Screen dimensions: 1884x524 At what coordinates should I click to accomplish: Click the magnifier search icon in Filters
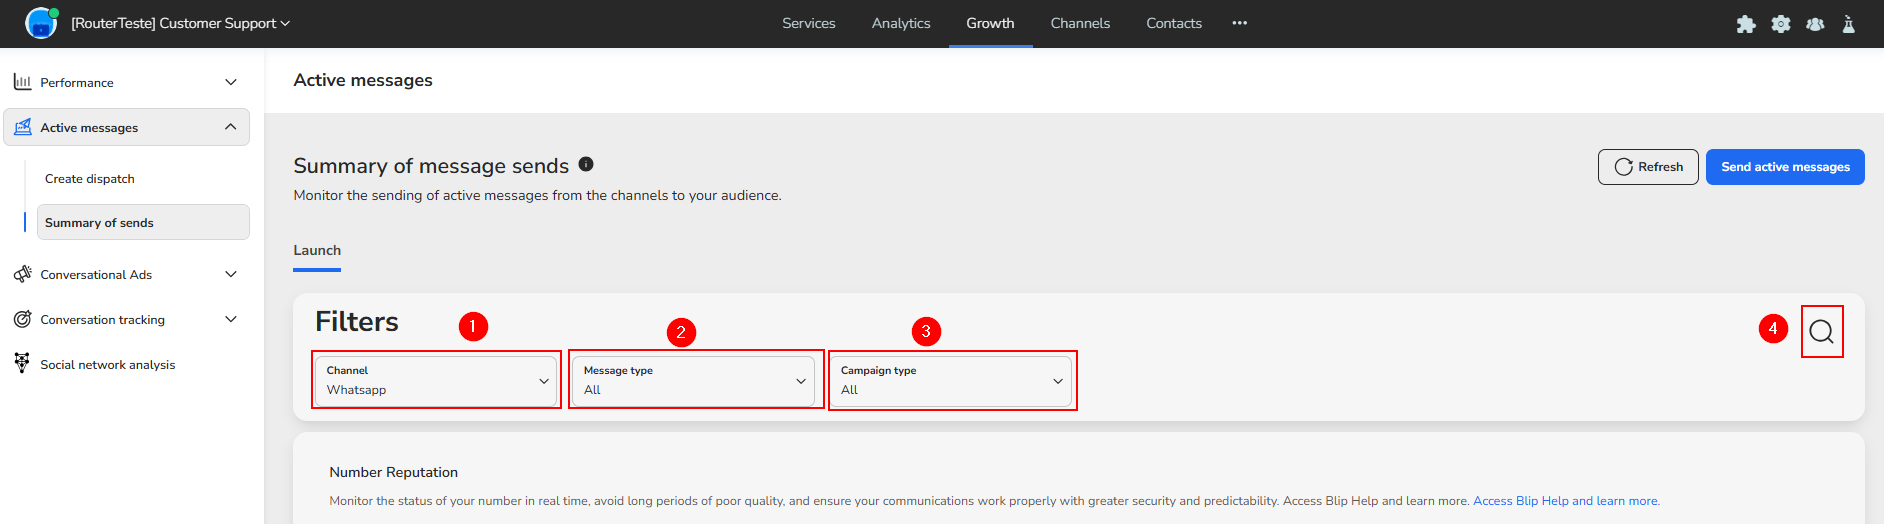tap(1822, 332)
